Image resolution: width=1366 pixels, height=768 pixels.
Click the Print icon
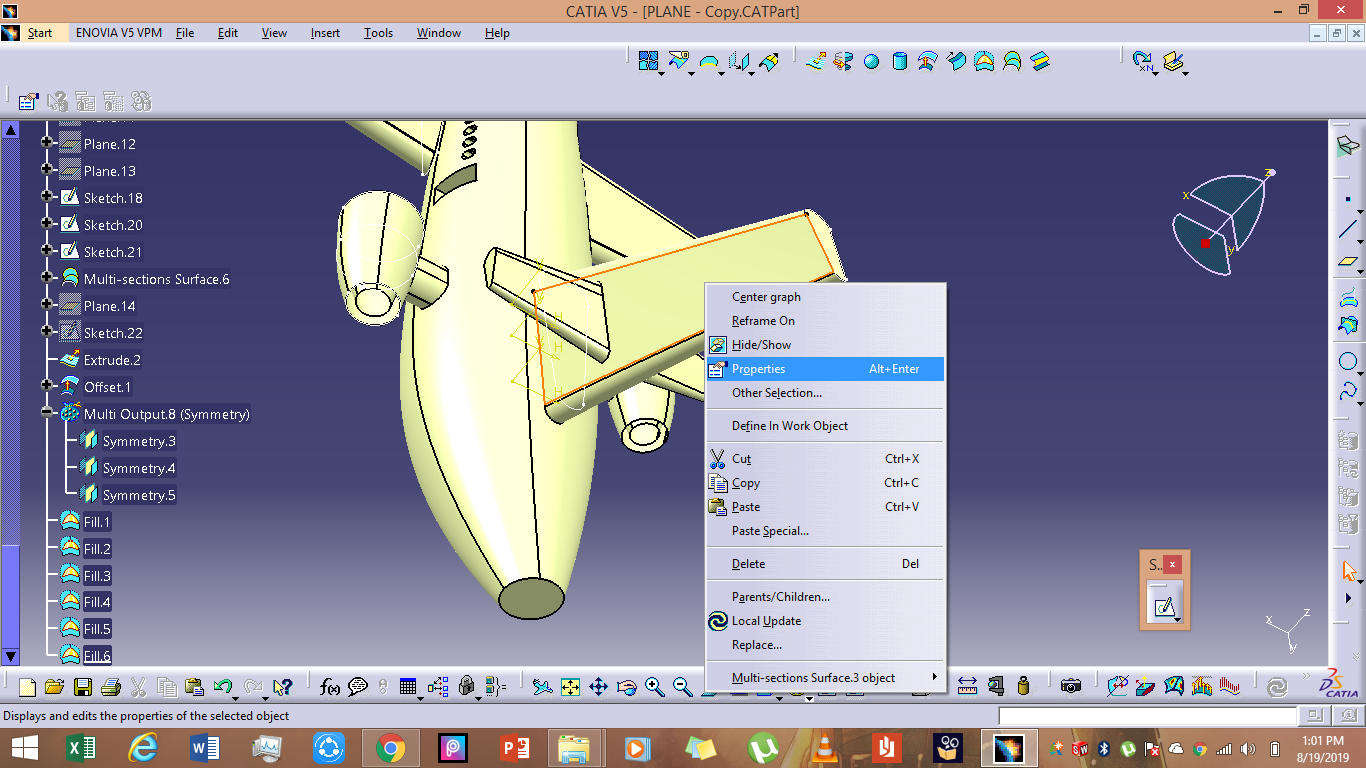click(x=111, y=687)
